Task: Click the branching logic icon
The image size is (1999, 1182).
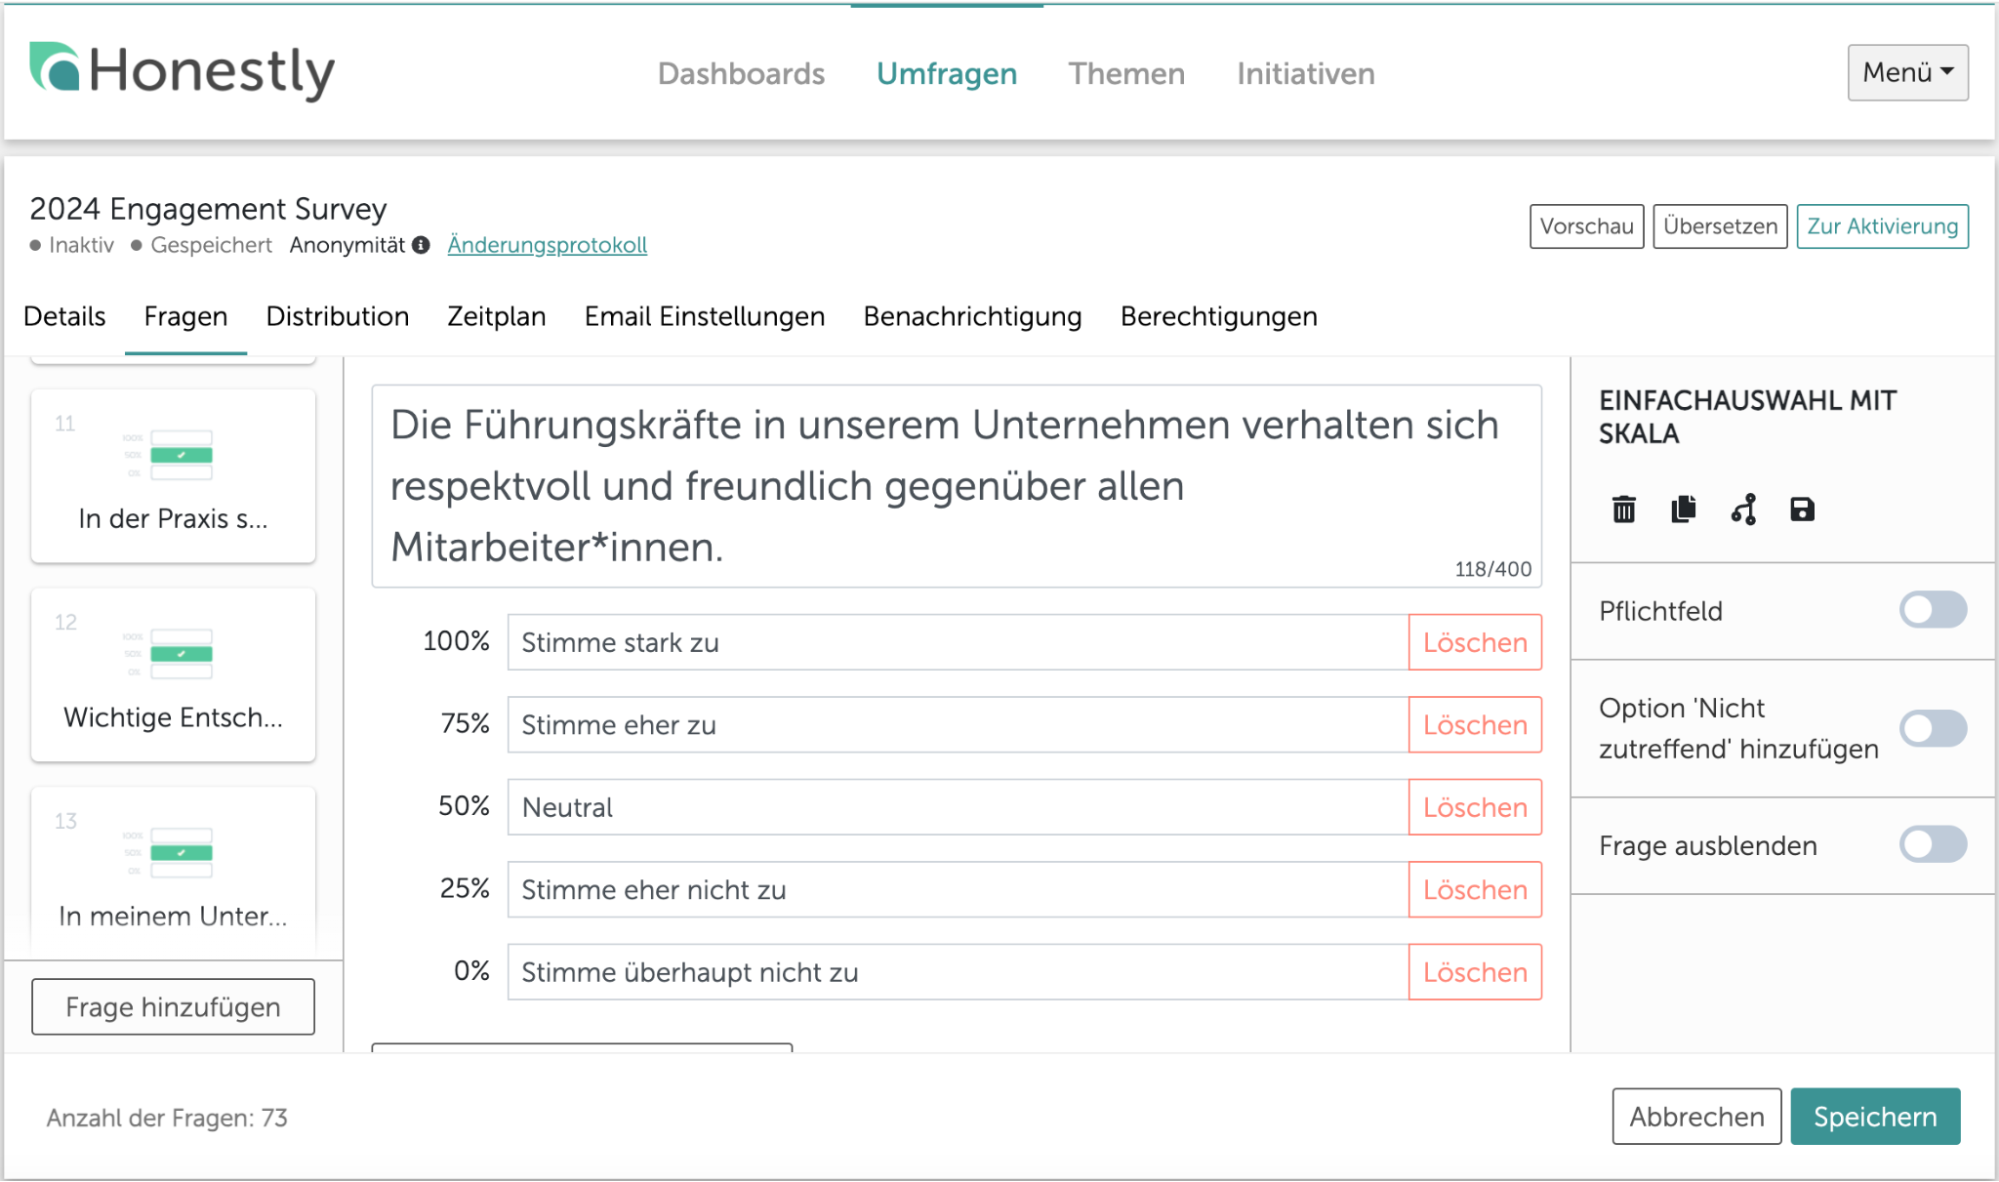Action: pyautogui.click(x=1743, y=510)
